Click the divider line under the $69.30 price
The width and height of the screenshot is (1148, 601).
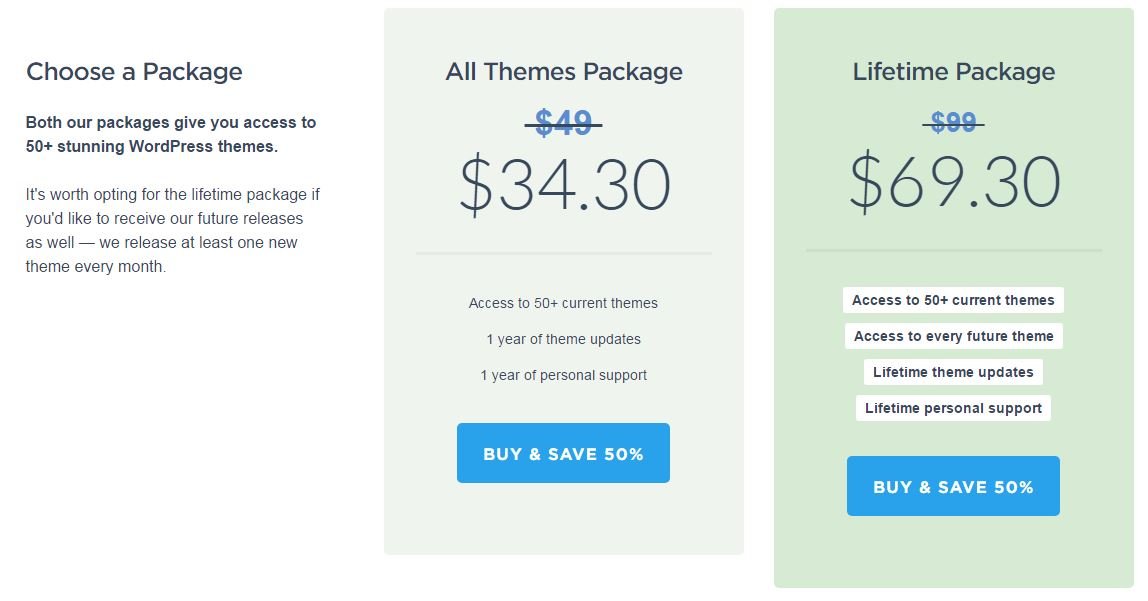click(954, 250)
